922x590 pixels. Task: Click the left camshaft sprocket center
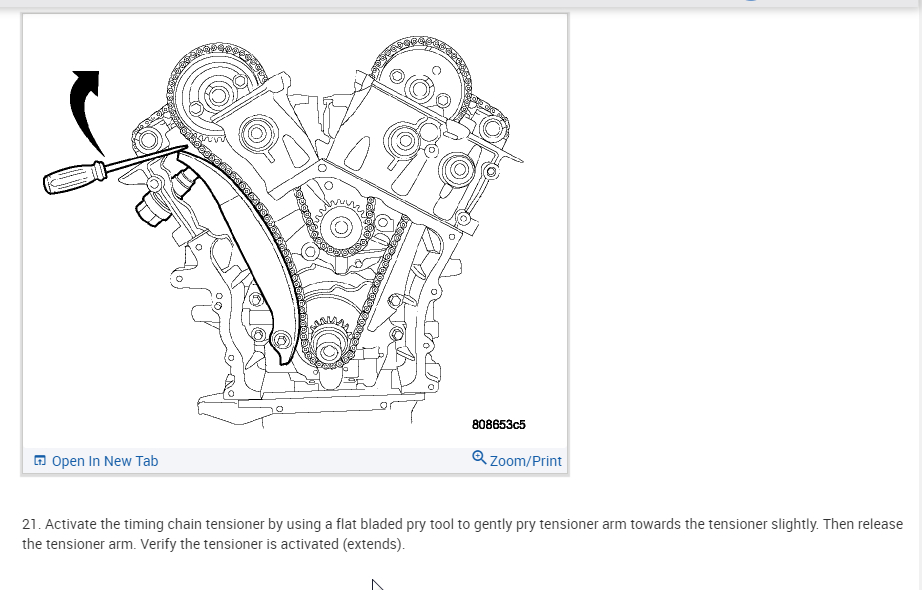click(218, 95)
